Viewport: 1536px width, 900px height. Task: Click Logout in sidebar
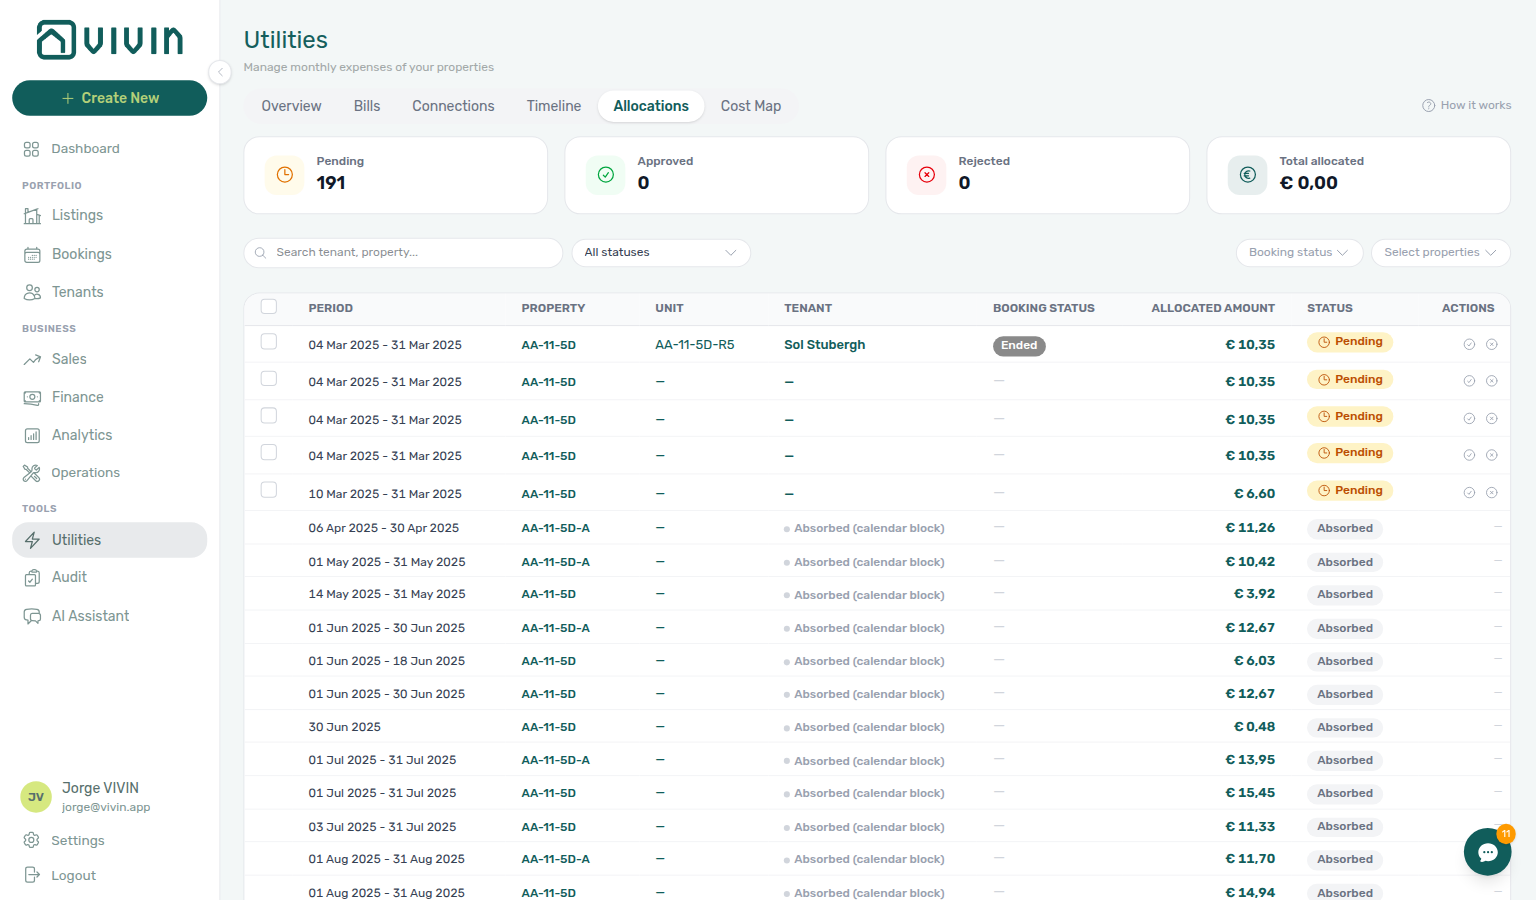(x=109, y=875)
